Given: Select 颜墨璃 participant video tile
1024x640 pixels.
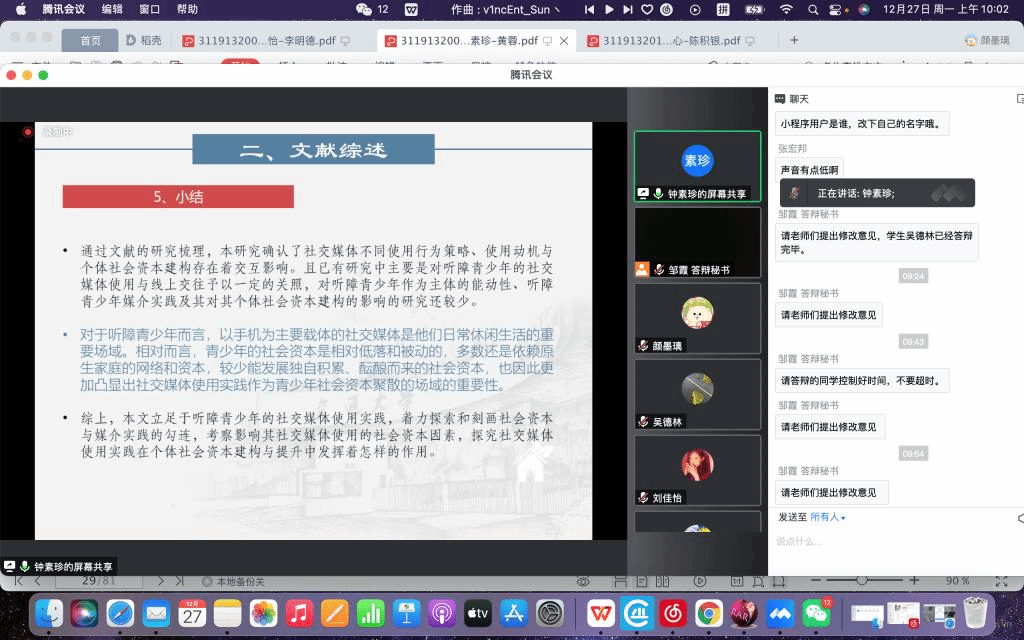Looking at the screenshot, I should coord(697,318).
